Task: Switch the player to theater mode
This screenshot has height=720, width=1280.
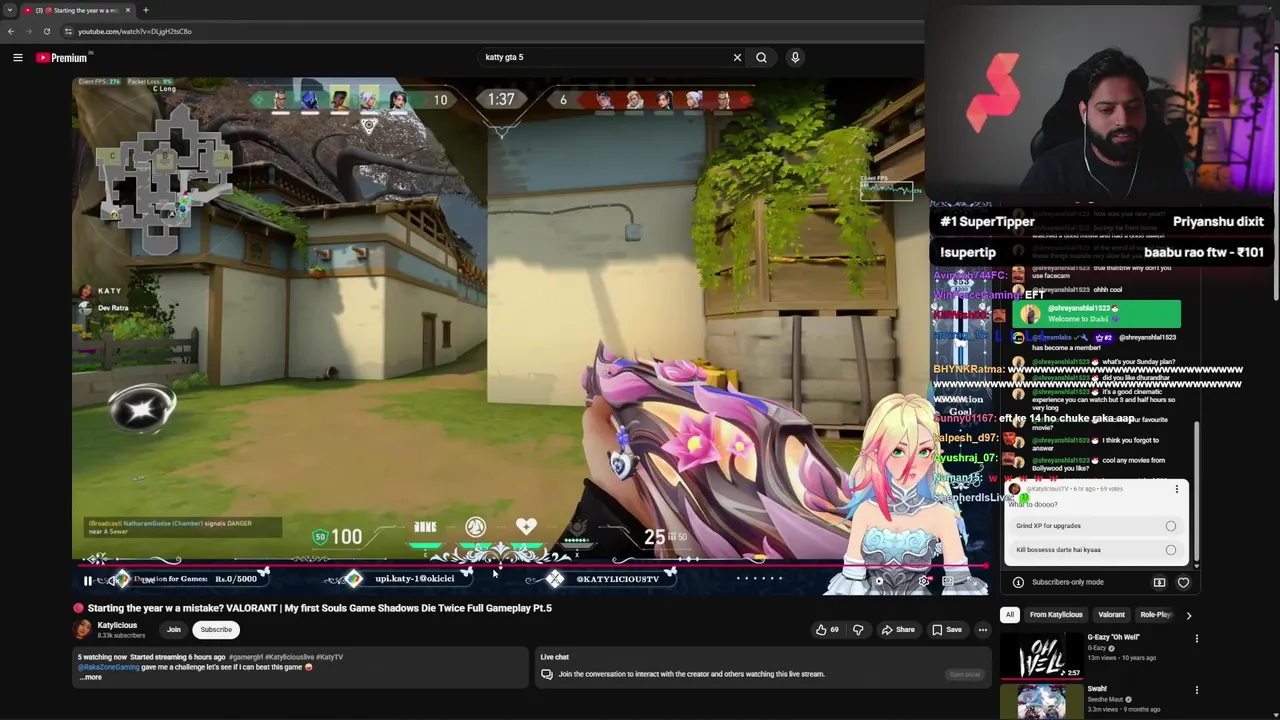Action: [947, 581]
